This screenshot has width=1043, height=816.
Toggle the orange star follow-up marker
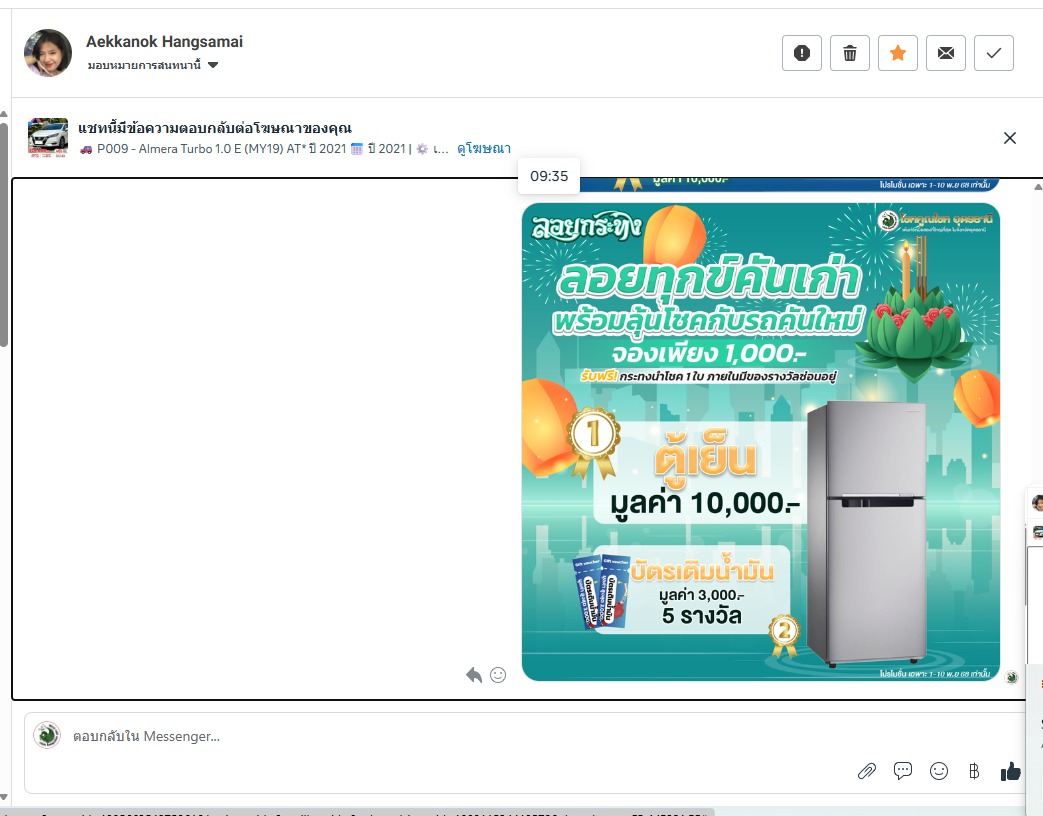897,53
